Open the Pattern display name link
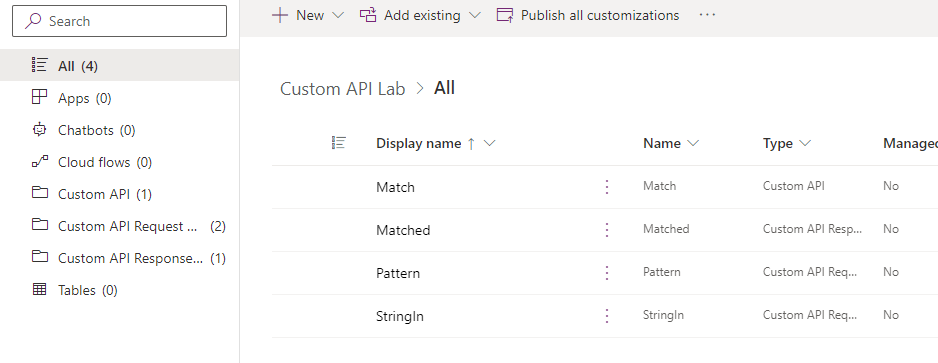Image resolution: width=938 pixels, height=363 pixels. point(398,273)
